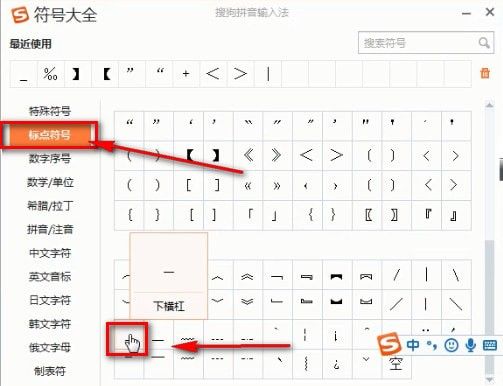The height and width of the screenshot is (386, 503).
Task: Click the scrollbar down arrow of the symbol list
Action: pos(489,380)
